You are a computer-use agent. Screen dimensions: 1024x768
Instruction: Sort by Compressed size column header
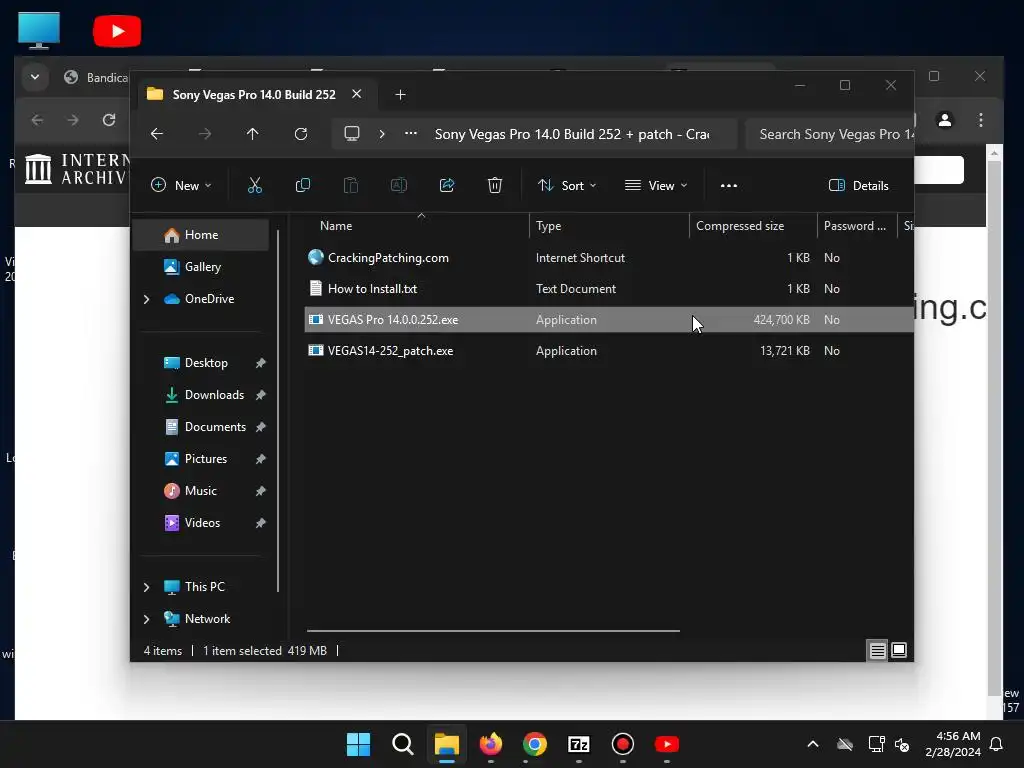[753, 226]
